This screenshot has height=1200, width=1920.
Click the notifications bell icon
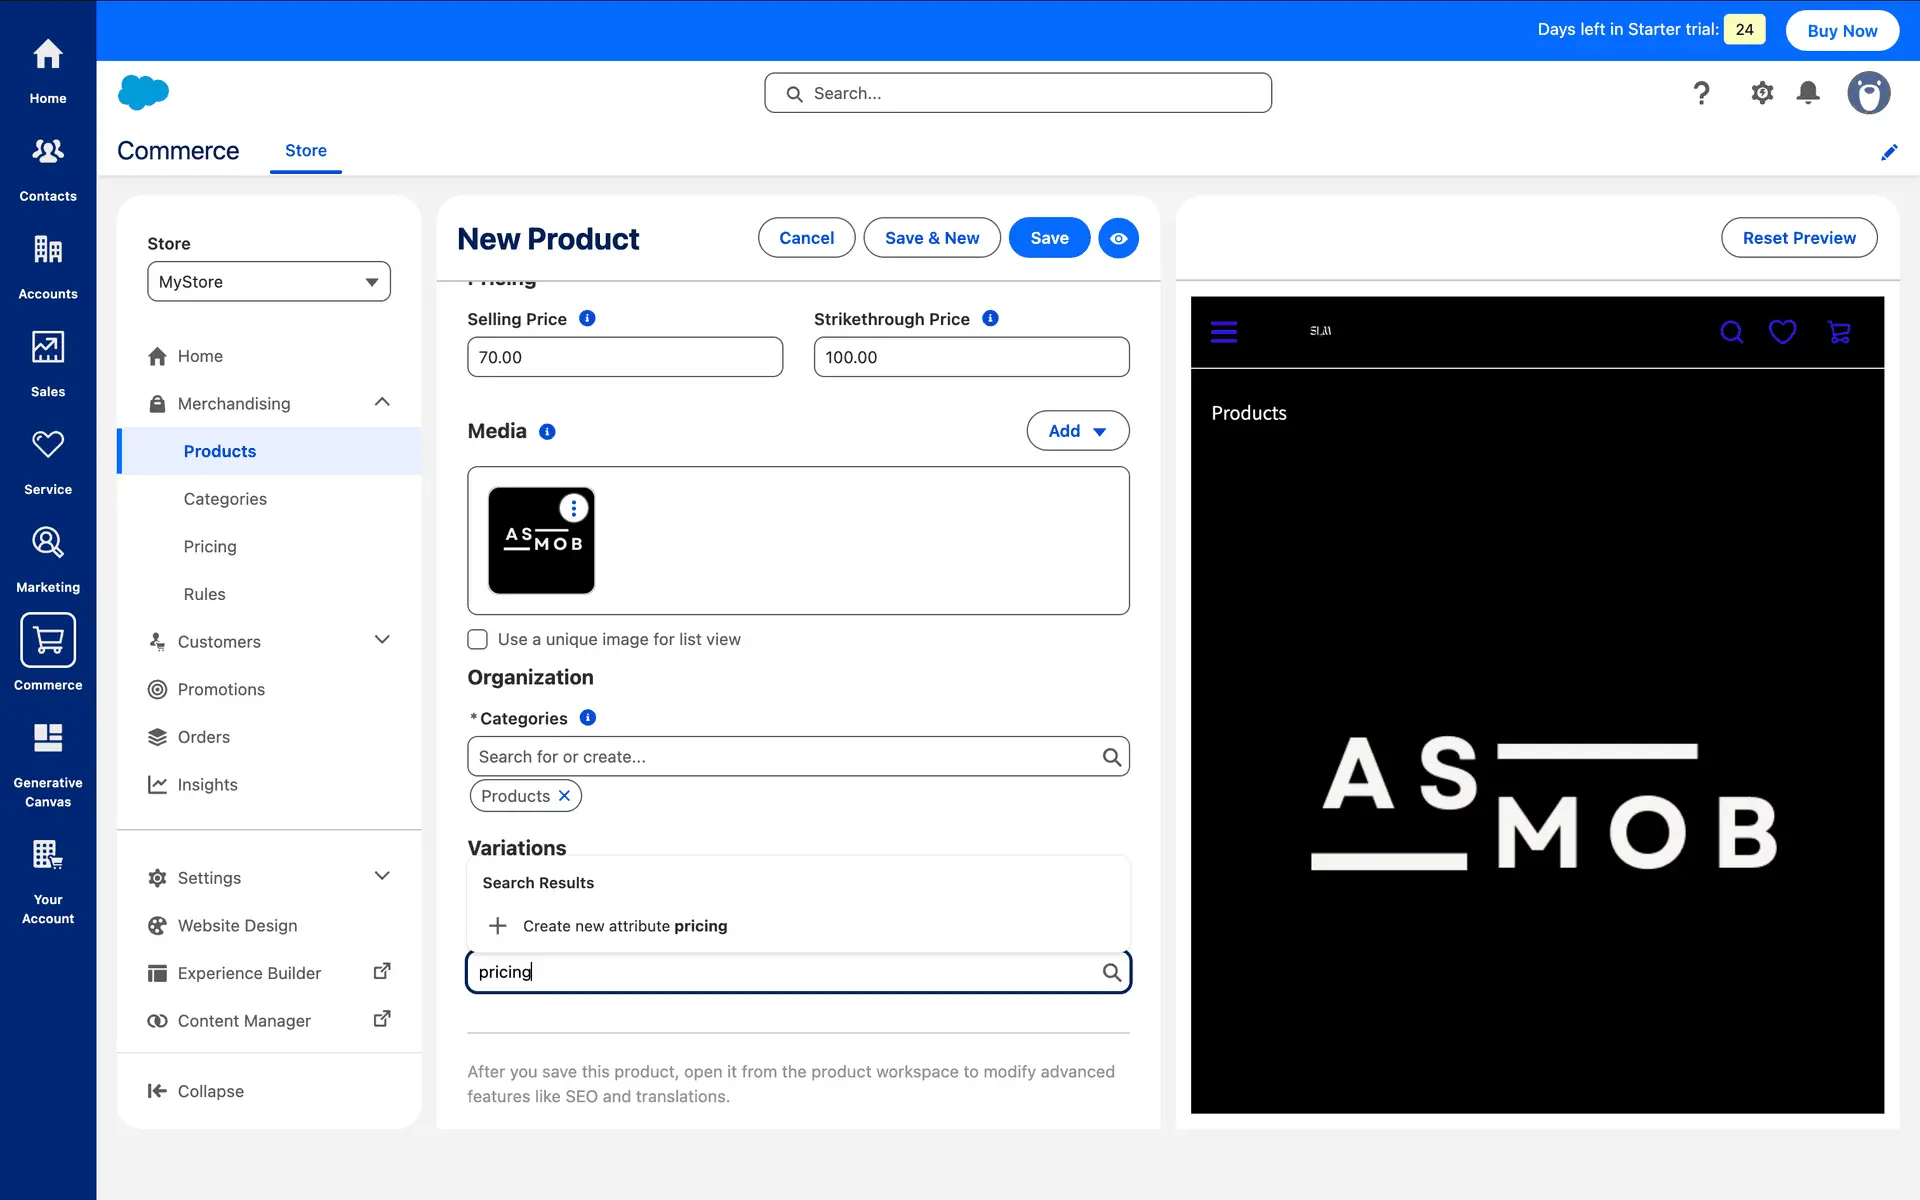coord(1808,93)
